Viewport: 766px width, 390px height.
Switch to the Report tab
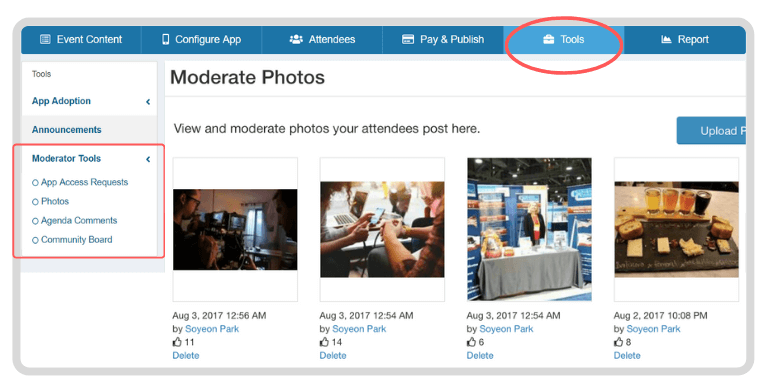(685, 39)
